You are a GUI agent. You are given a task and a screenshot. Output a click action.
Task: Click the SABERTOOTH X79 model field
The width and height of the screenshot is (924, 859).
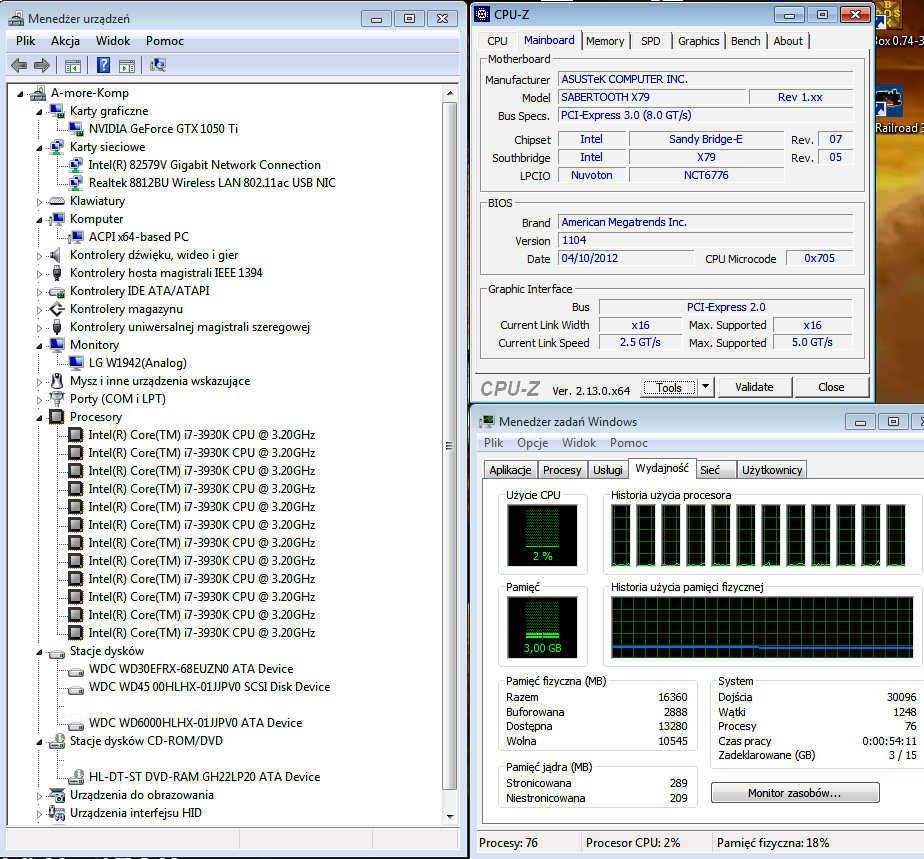click(651, 97)
